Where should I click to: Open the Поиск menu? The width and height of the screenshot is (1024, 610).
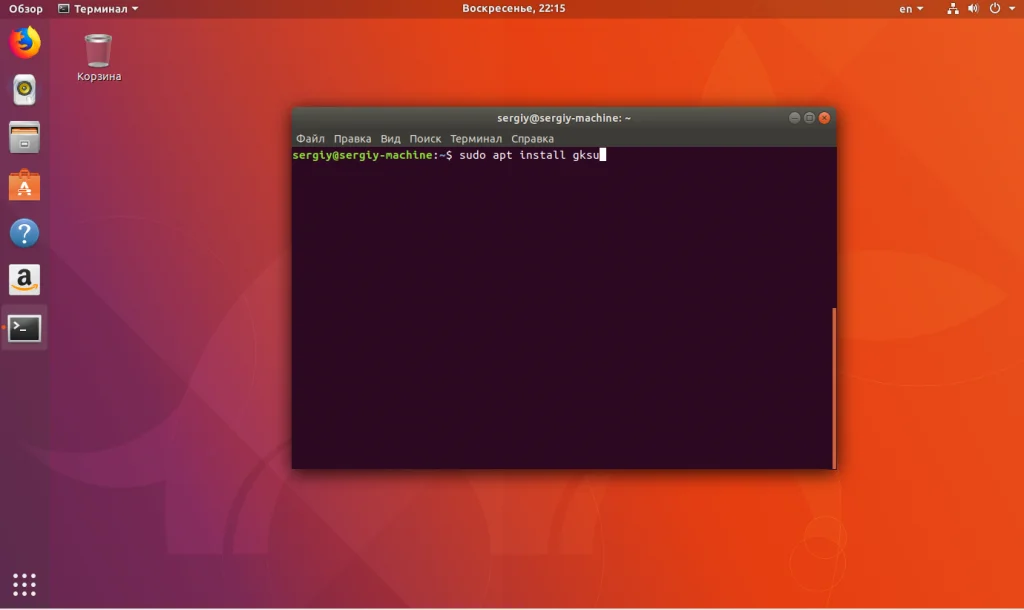click(425, 138)
